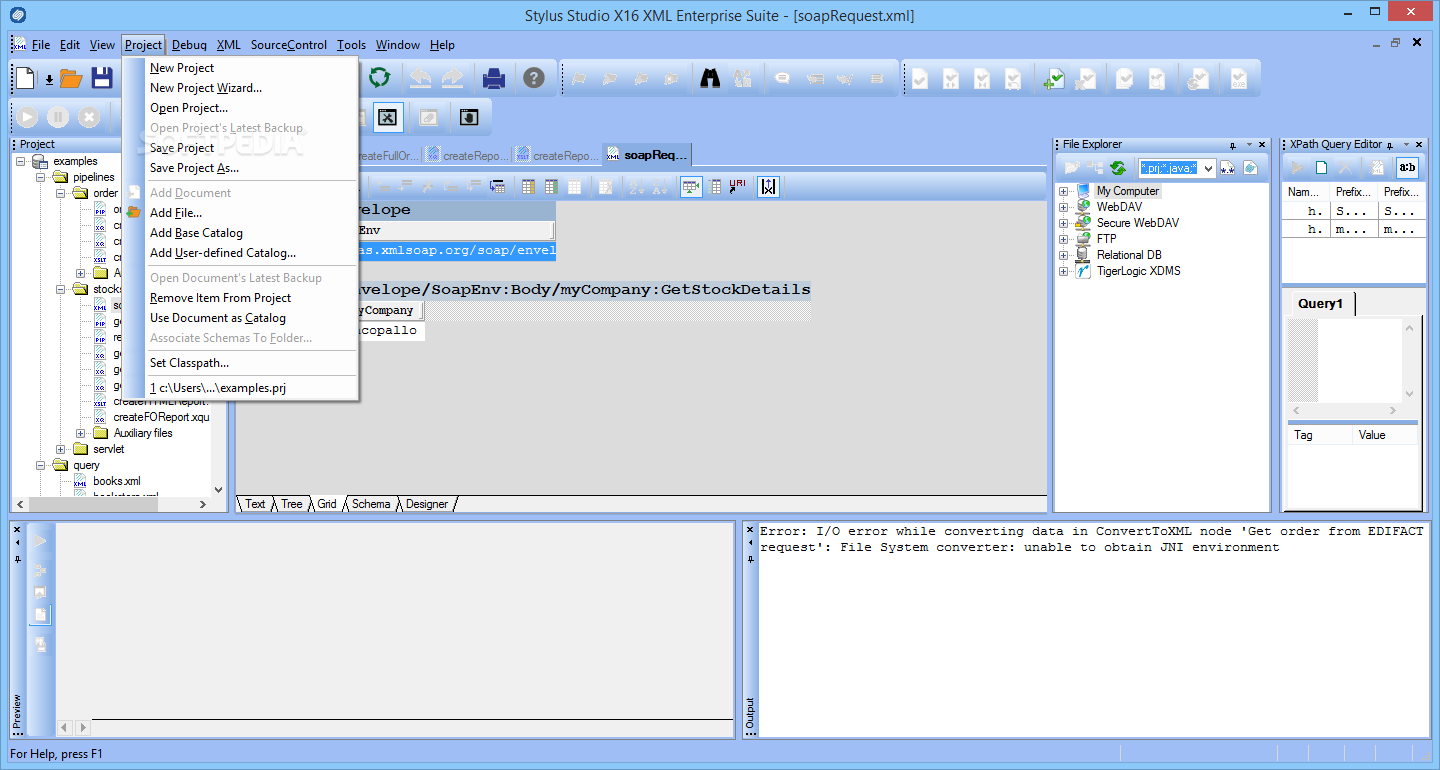The height and width of the screenshot is (770, 1440).
Task: Open the SourceControl menu
Action: [289, 45]
